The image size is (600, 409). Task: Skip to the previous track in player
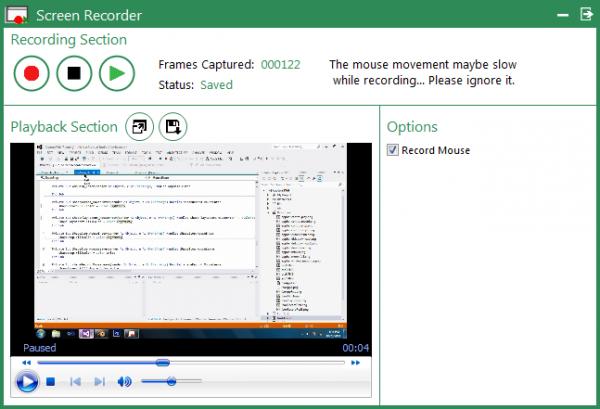pos(75,382)
